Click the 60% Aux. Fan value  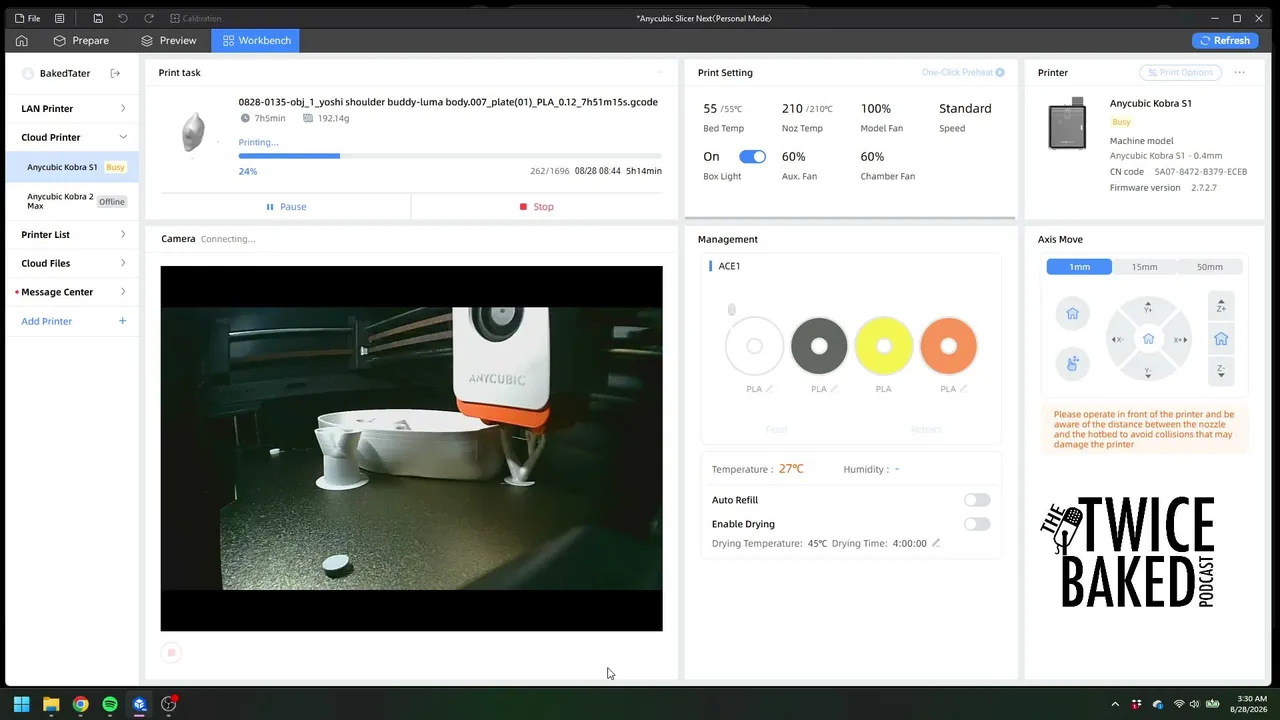(794, 157)
